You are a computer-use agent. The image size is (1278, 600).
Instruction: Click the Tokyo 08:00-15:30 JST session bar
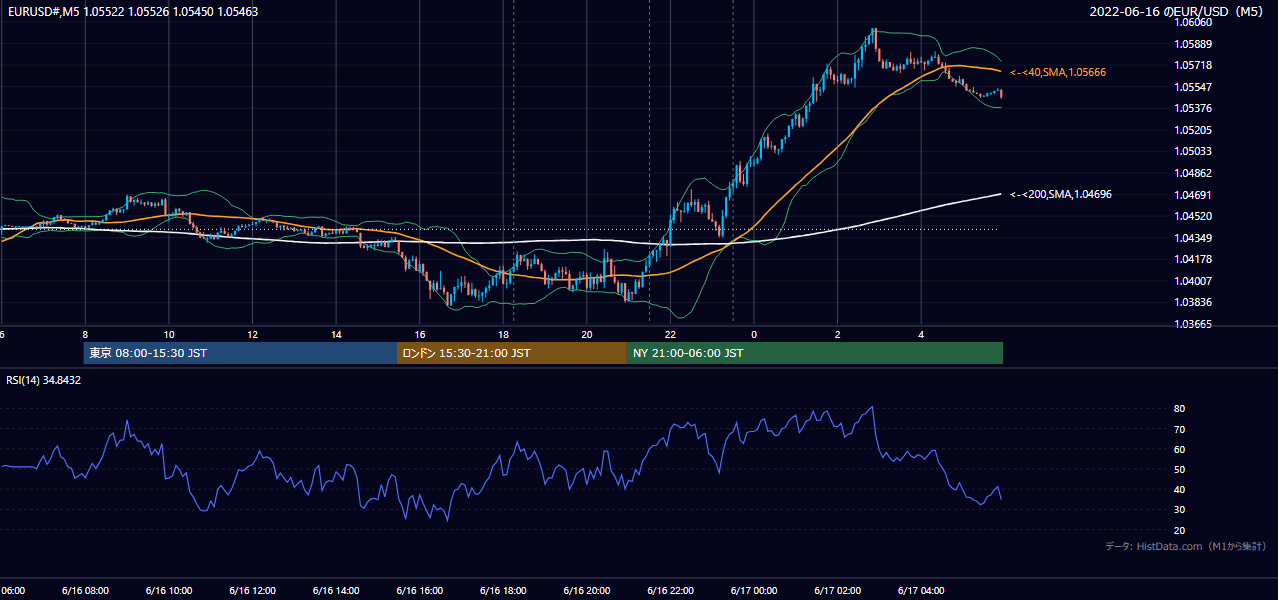240,353
